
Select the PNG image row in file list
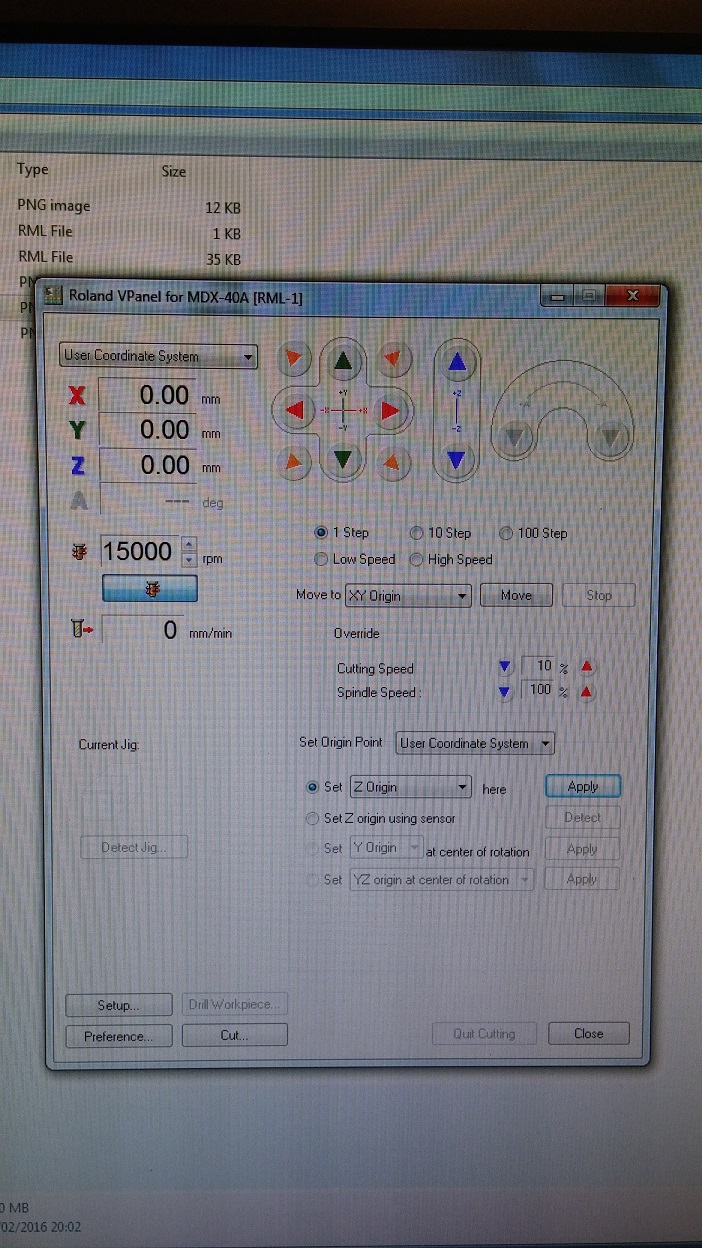pyautogui.click(x=128, y=207)
